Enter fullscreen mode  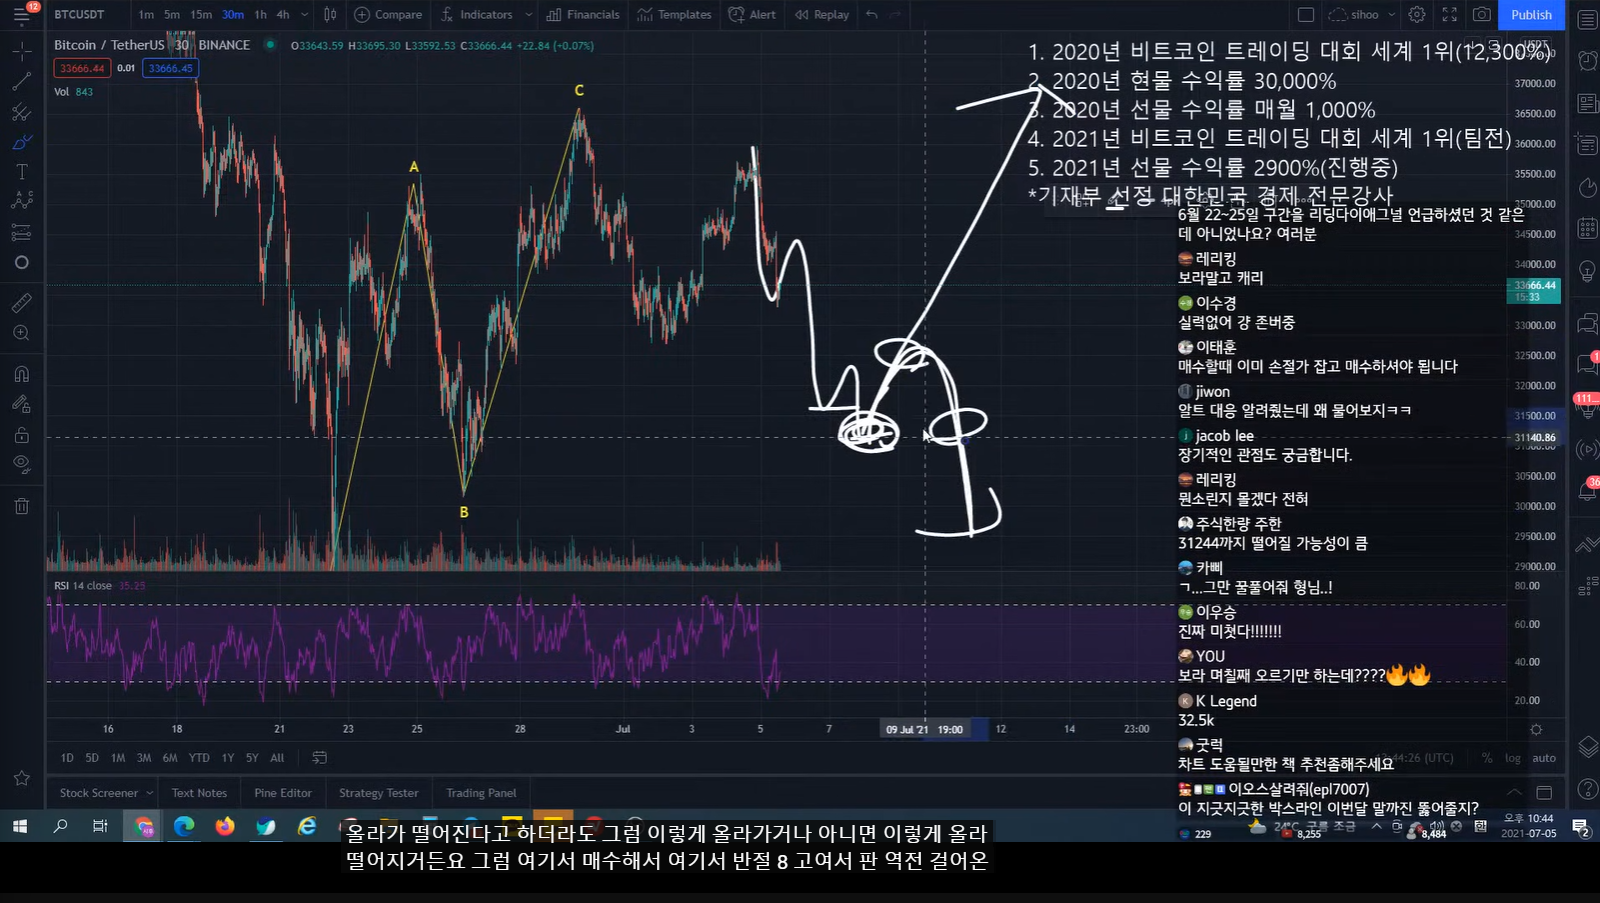tap(1449, 15)
